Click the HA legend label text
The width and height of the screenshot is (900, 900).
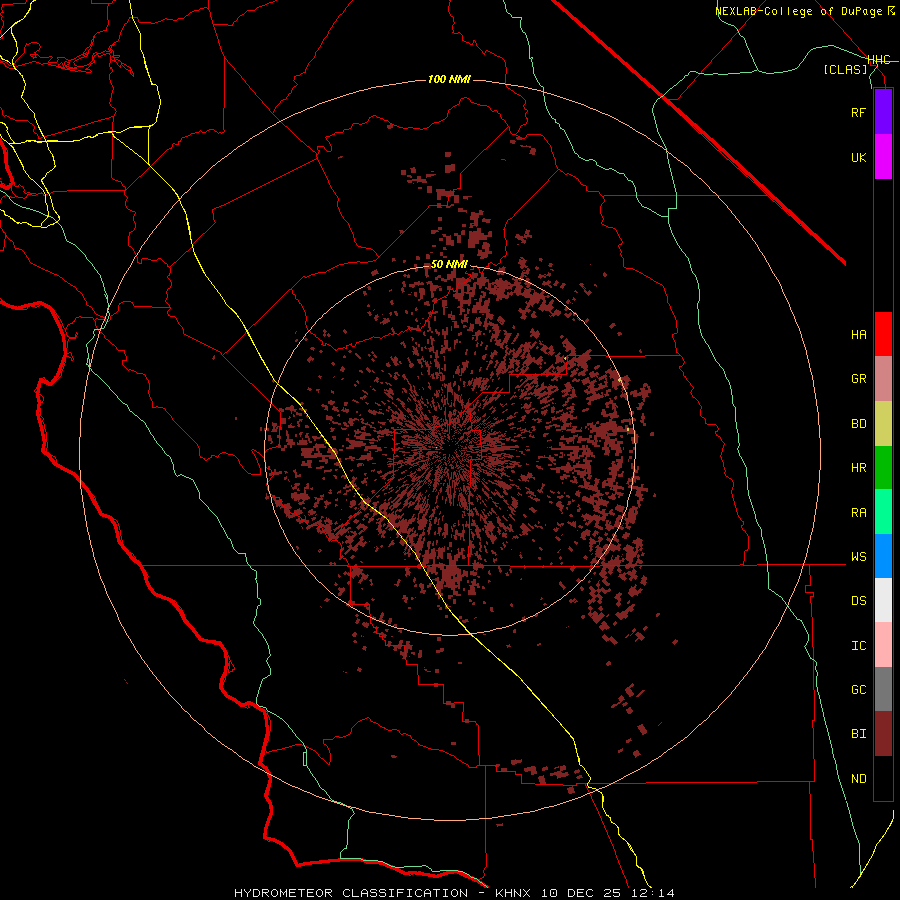tap(858, 334)
